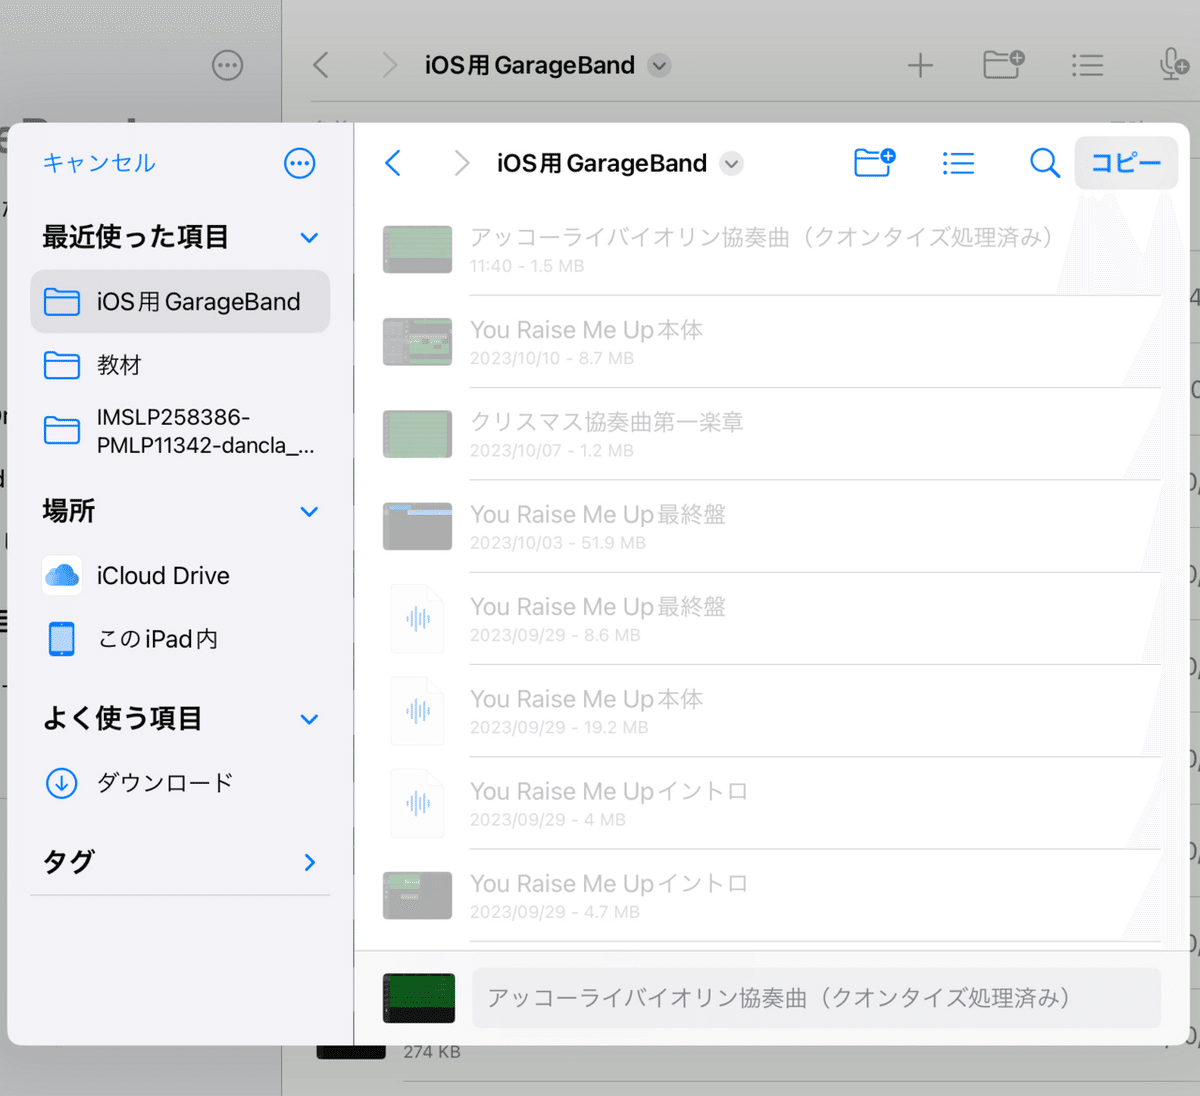This screenshot has width=1200, height=1096.
Task: Click the green thumbnail next to the filename field
Action: tap(419, 998)
